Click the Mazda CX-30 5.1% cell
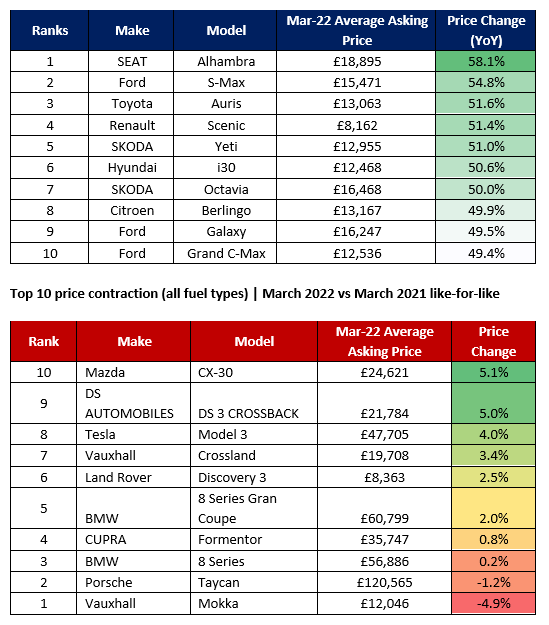 pyautogui.click(x=494, y=372)
